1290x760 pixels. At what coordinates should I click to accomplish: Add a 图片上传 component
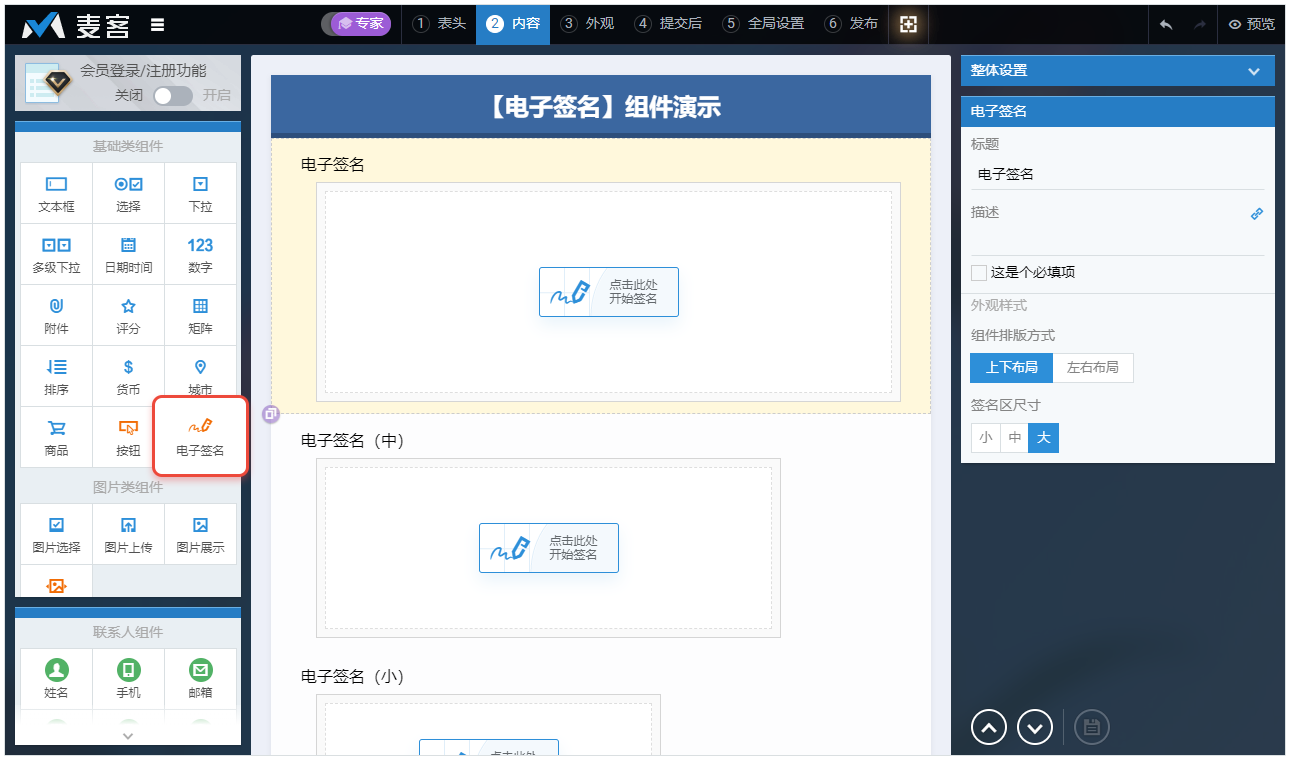pyautogui.click(x=128, y=534)
